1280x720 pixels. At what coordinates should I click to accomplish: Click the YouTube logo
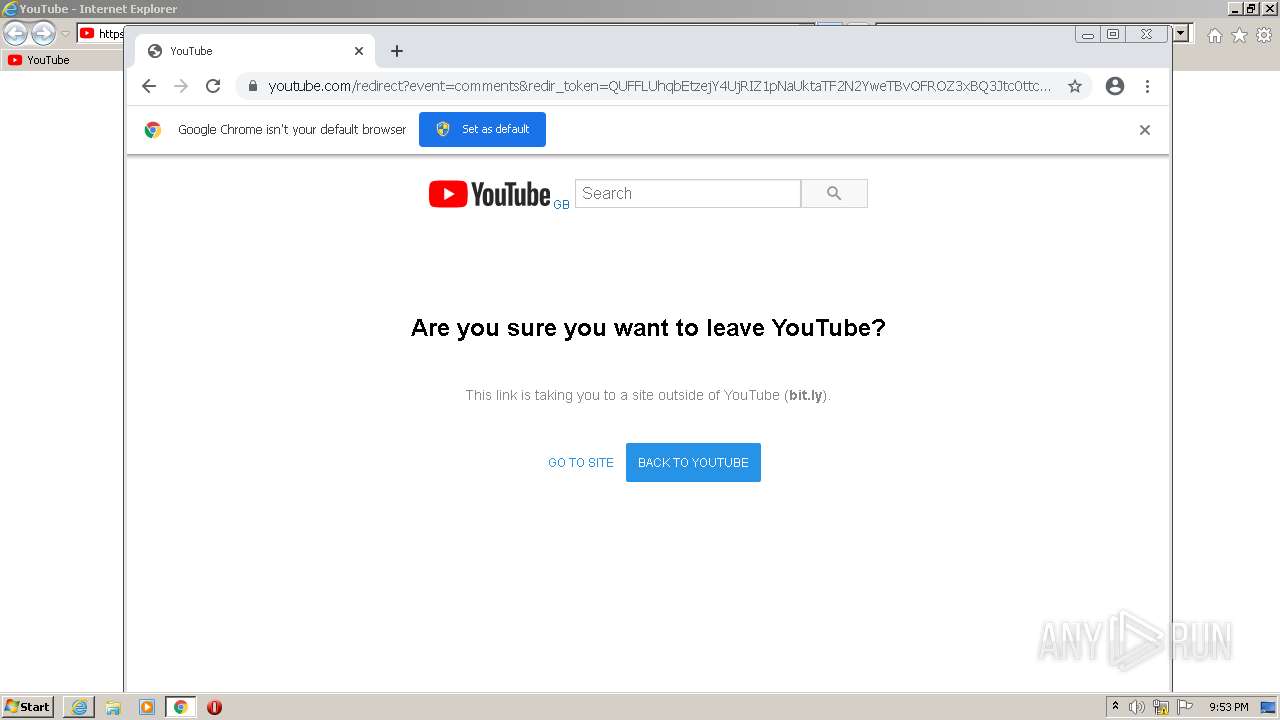(x=490, y=194)
